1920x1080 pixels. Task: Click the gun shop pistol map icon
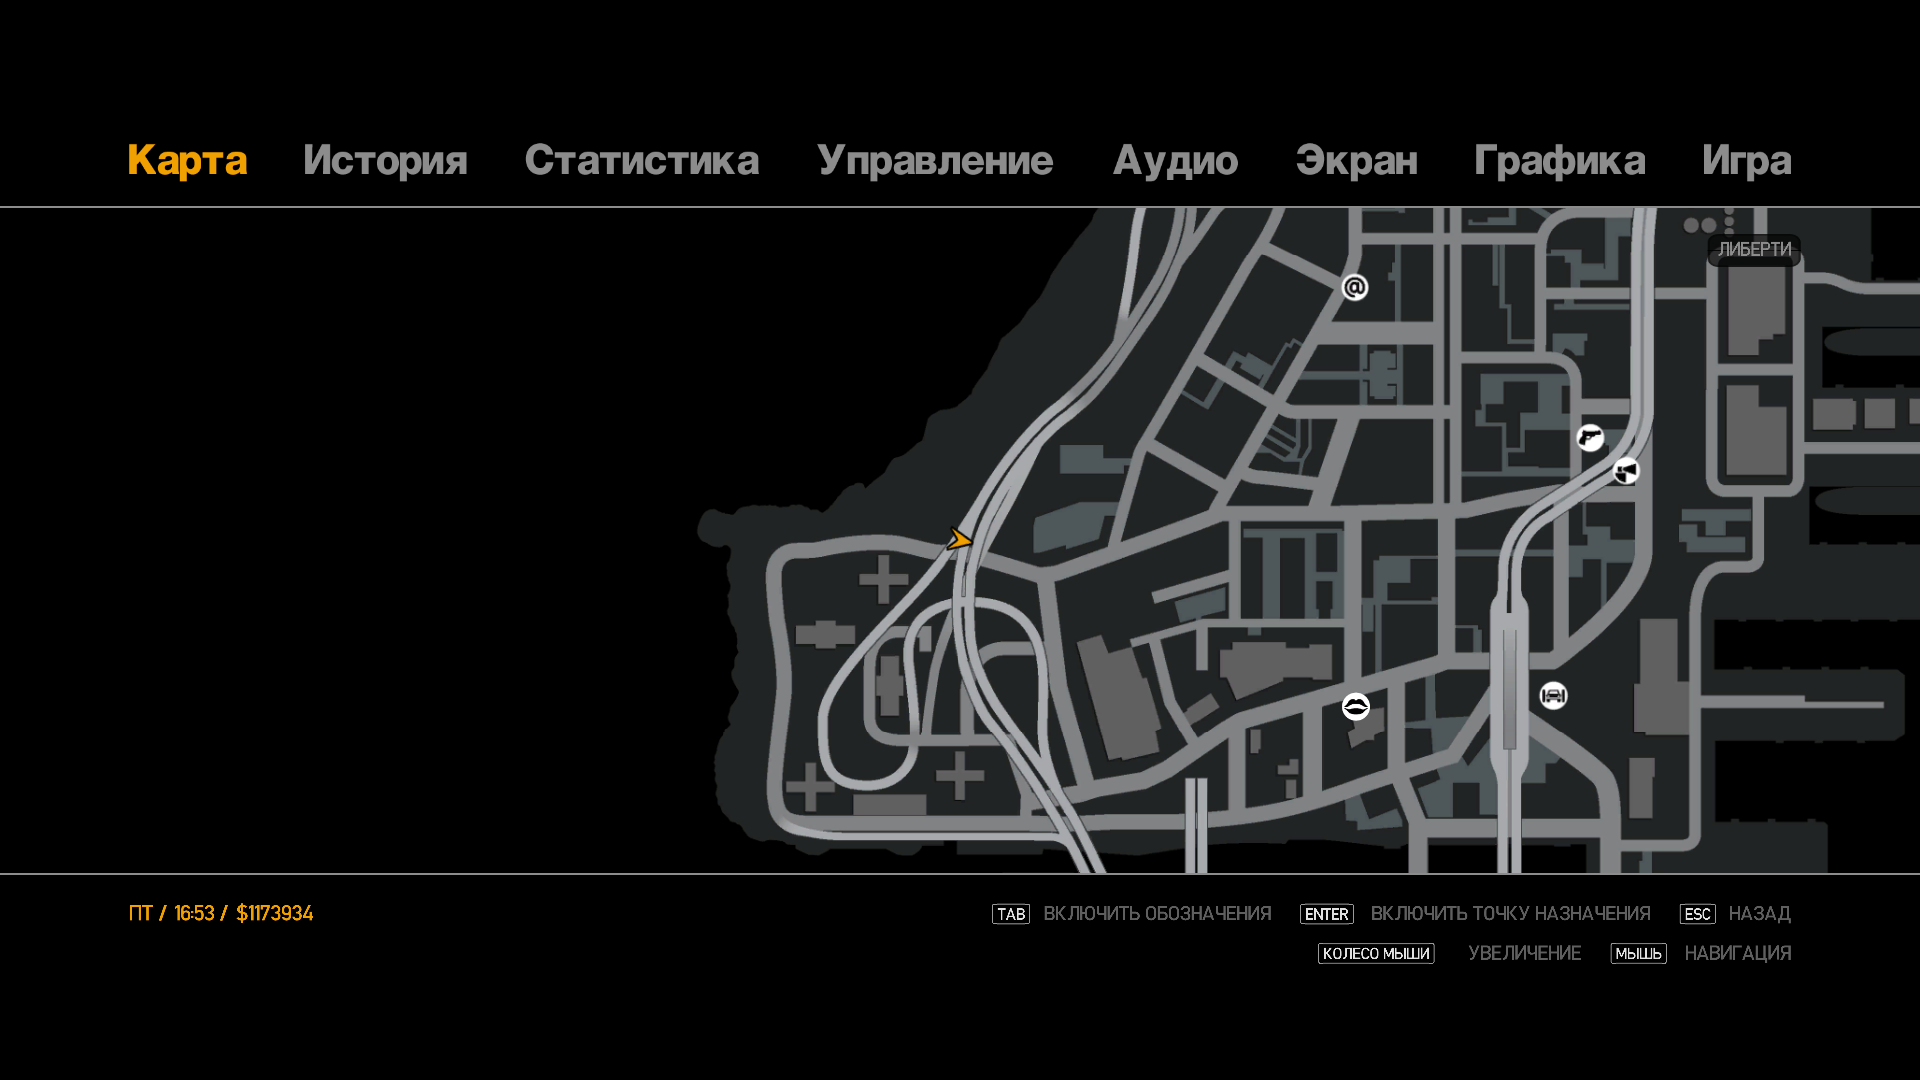(x=1590, y=438)
